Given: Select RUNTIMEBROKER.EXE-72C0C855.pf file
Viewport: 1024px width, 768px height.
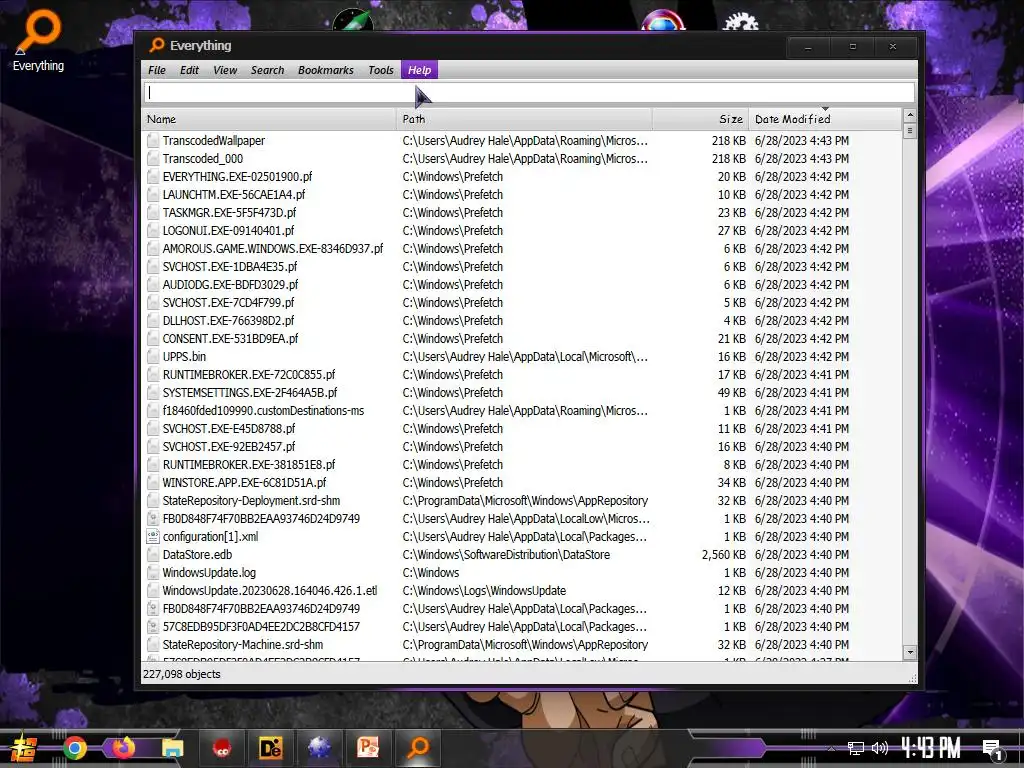Looking at the screenshot, I should [x=249, y=375].
